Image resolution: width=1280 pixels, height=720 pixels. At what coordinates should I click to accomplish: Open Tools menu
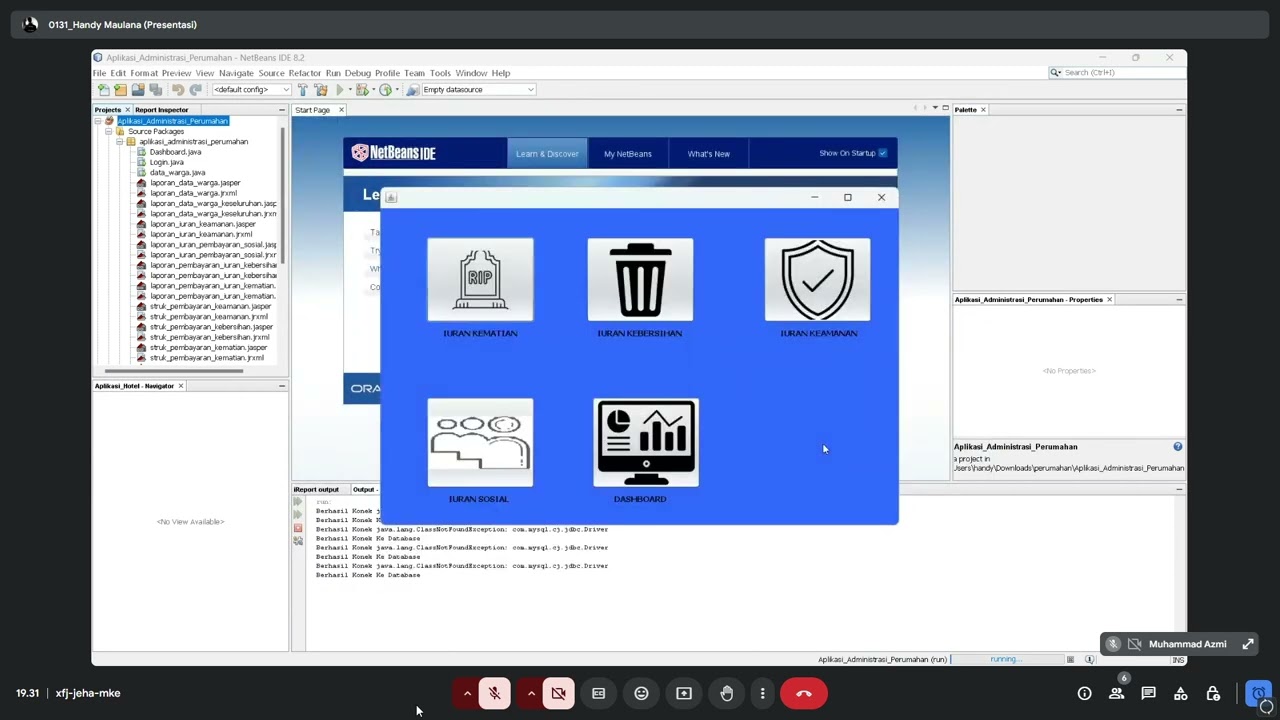[440, 73]
